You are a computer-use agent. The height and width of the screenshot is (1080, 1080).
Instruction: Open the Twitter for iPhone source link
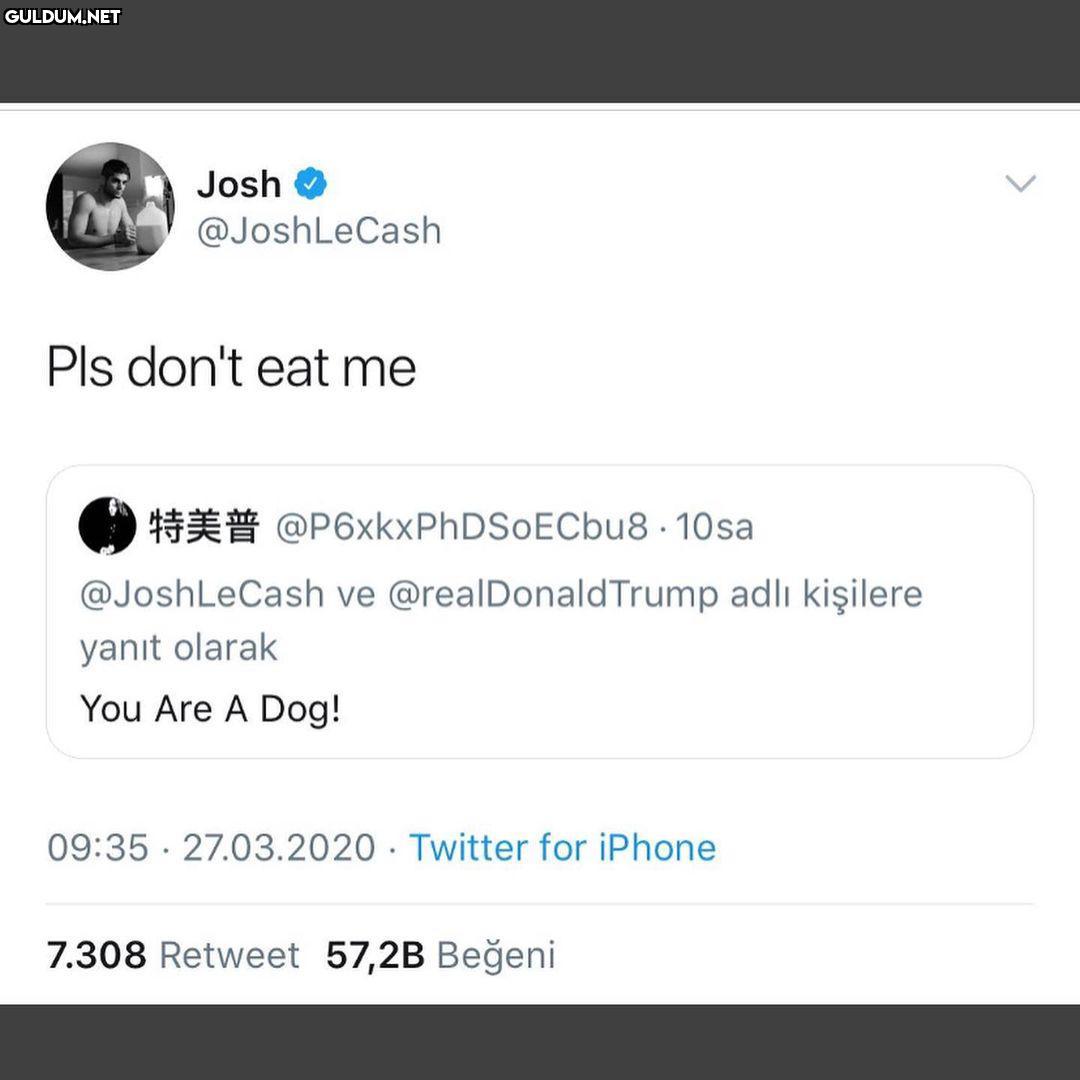[562, 848]
